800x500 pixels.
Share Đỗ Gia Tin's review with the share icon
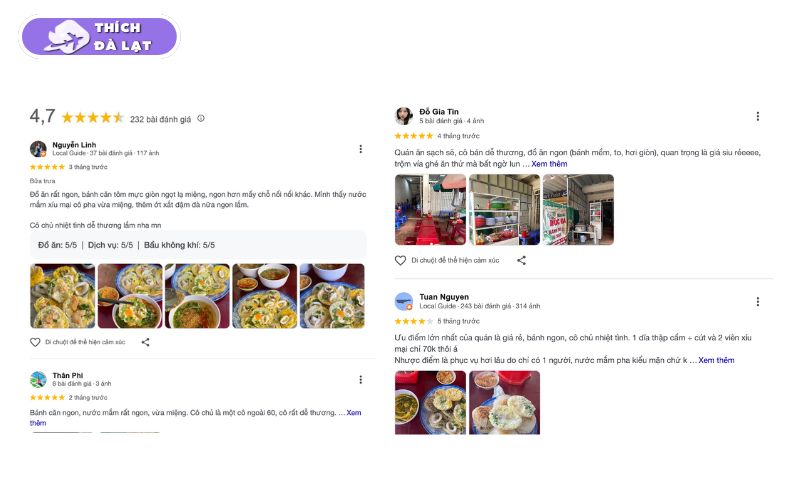click(521, 260)
